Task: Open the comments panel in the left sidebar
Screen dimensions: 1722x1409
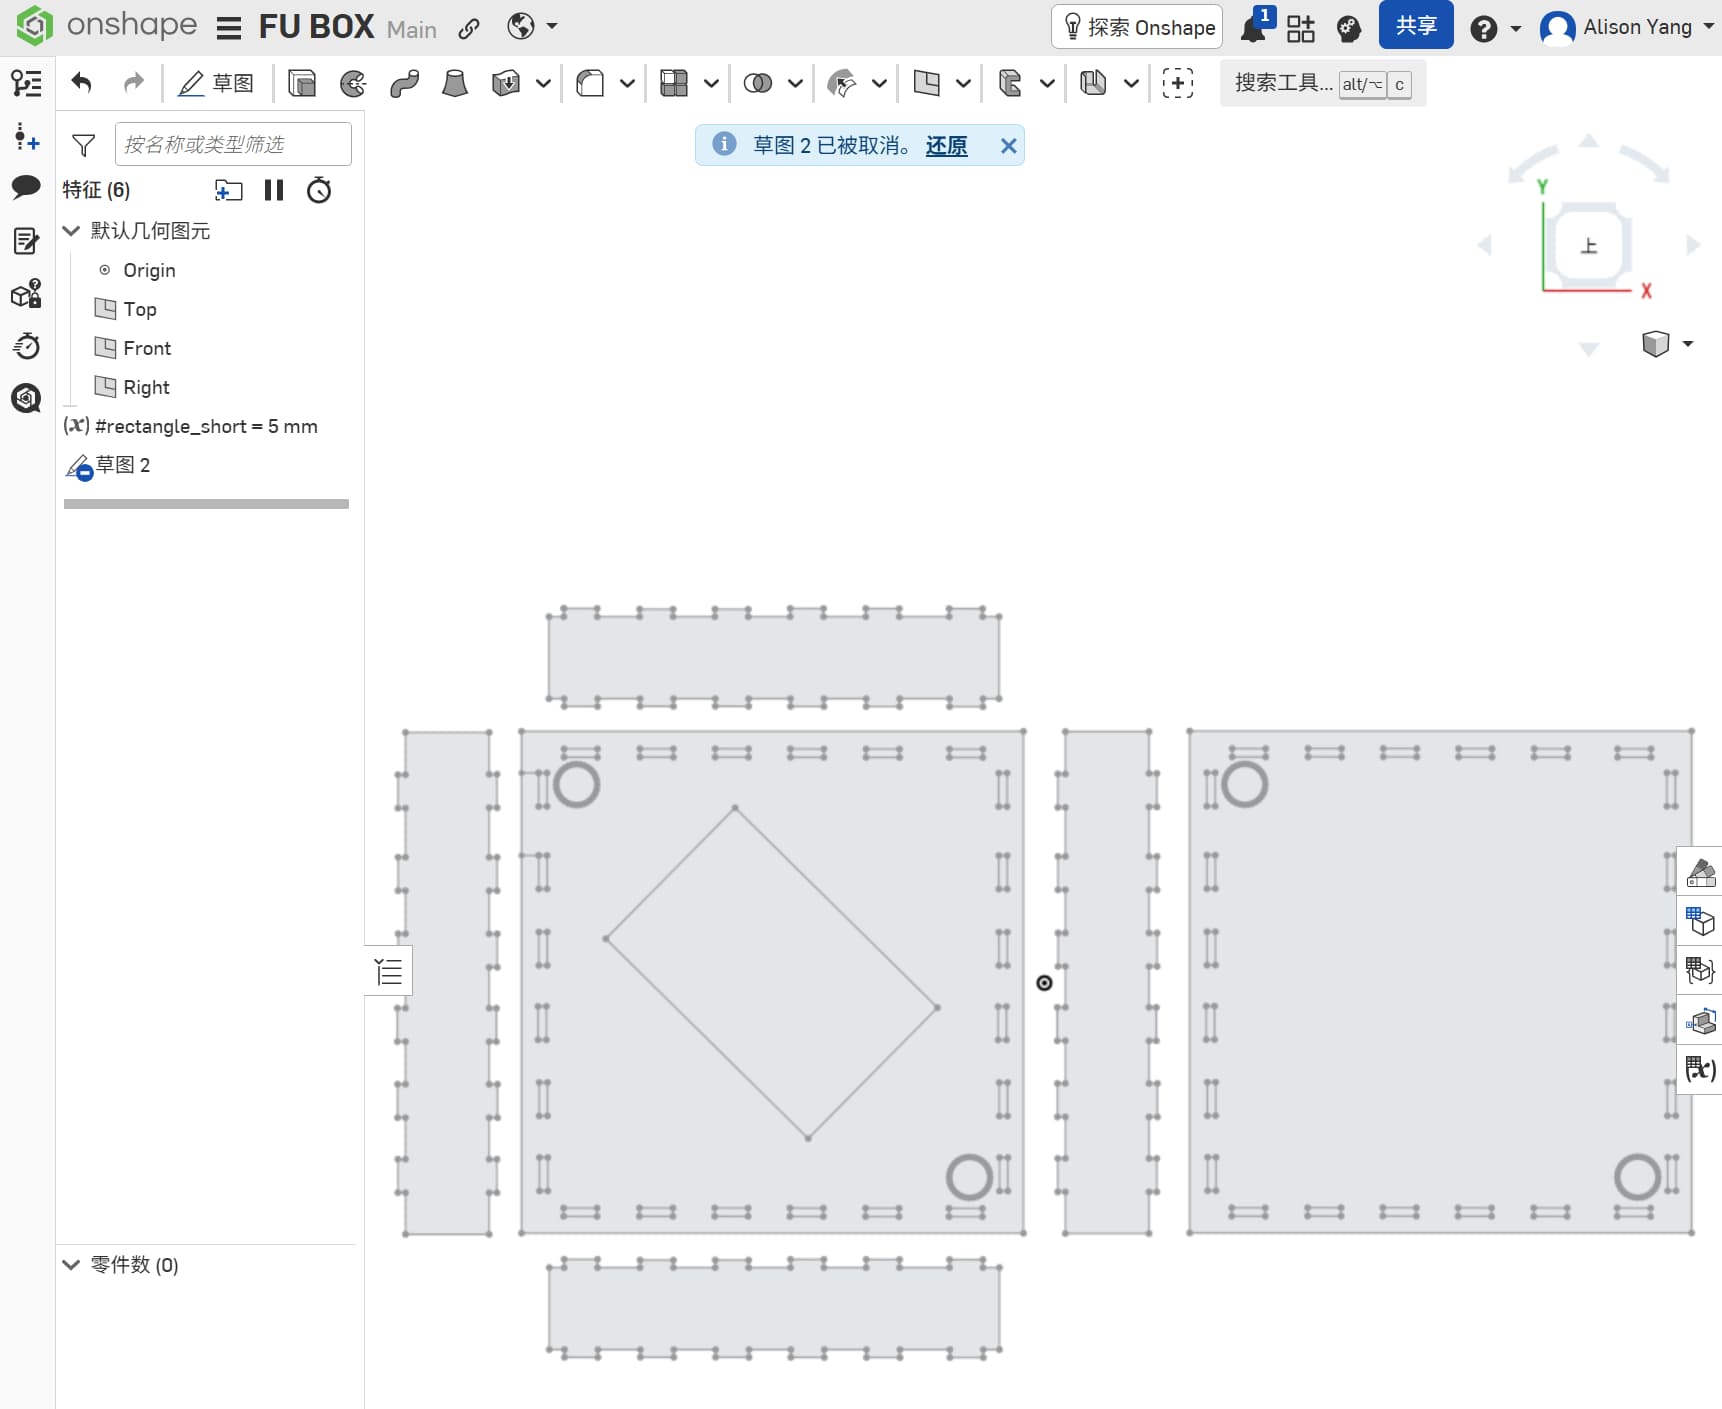Action: [26, 188]
